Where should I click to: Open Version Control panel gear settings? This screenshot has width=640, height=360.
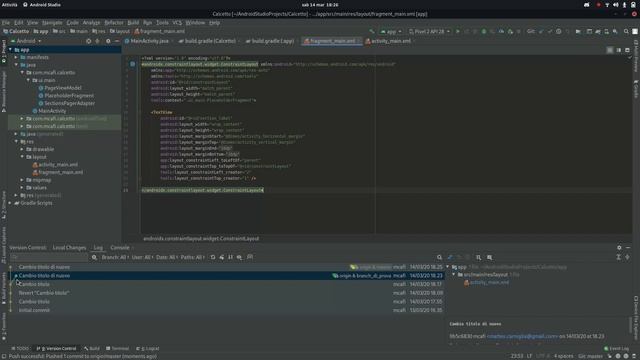click(619, 247)
